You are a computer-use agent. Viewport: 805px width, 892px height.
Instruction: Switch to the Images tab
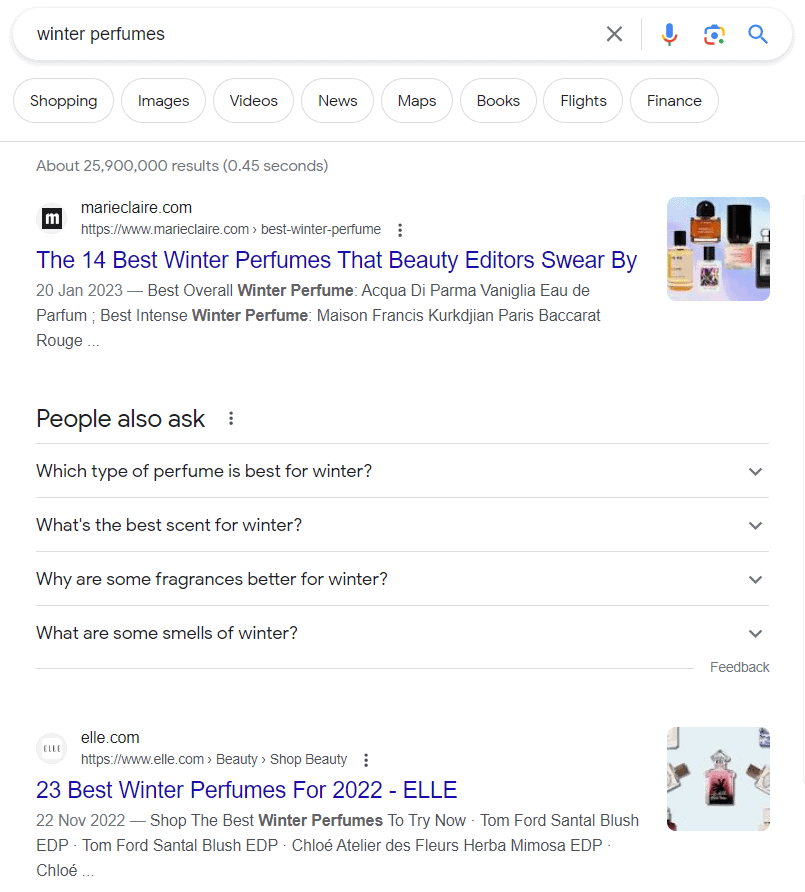click(163, 100)
